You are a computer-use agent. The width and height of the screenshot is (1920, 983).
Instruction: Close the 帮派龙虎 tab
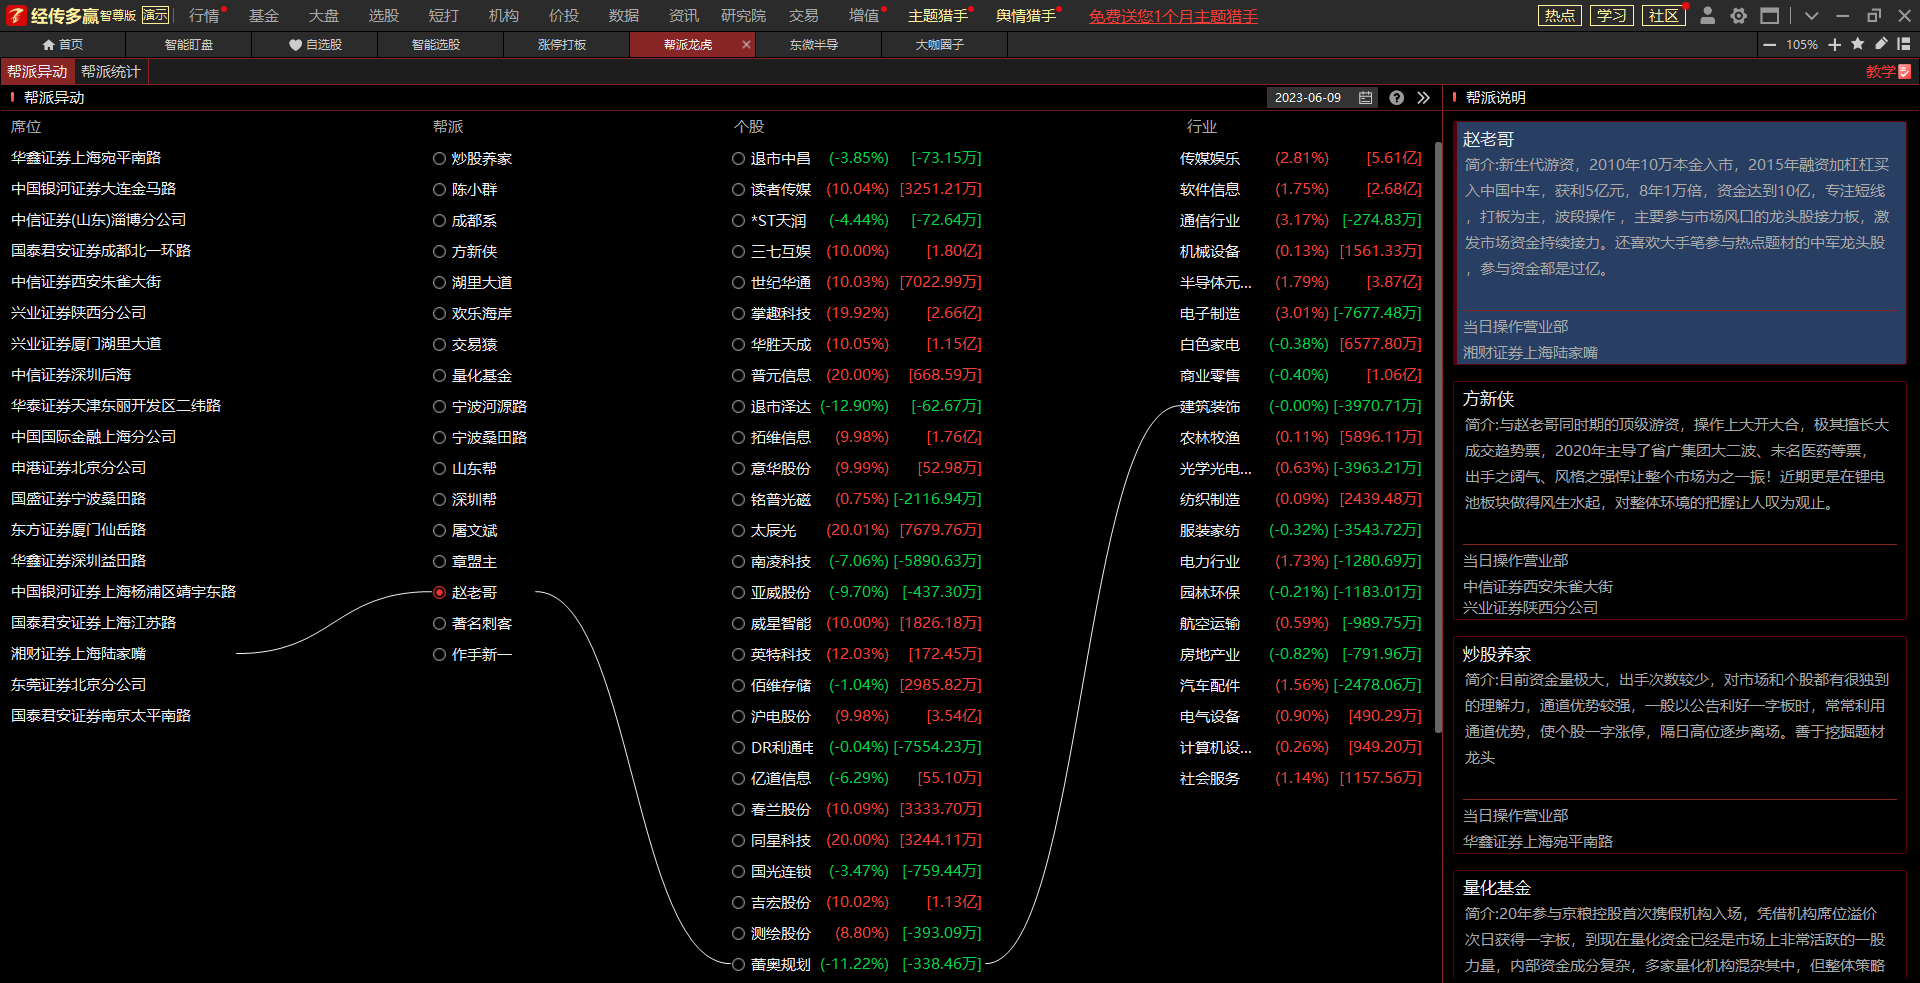(746, 44)
